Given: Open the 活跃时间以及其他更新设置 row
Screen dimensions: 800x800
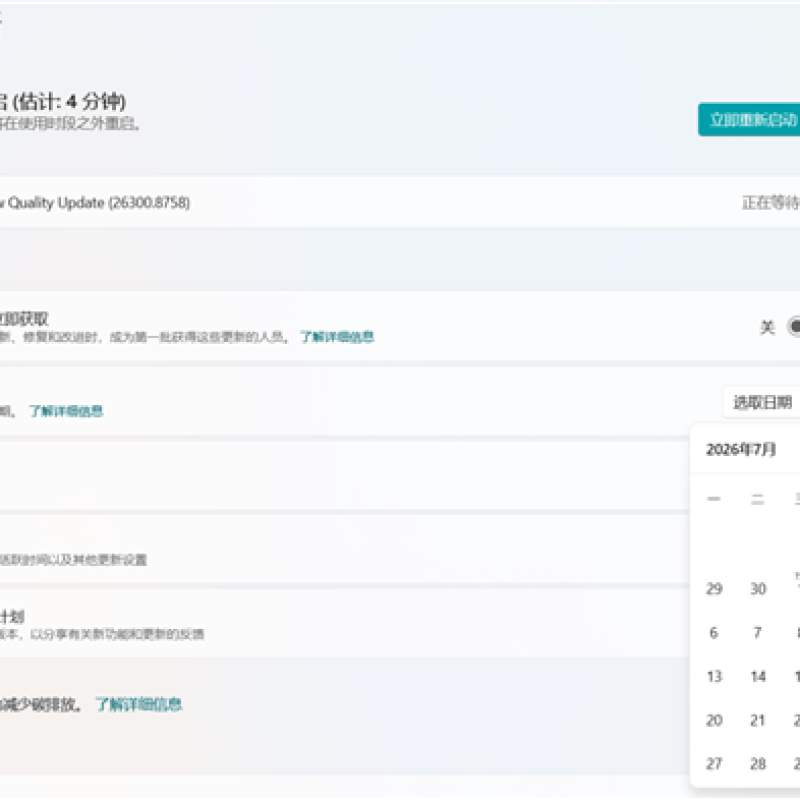Looking at the screenshot, I should coord(344,548).
